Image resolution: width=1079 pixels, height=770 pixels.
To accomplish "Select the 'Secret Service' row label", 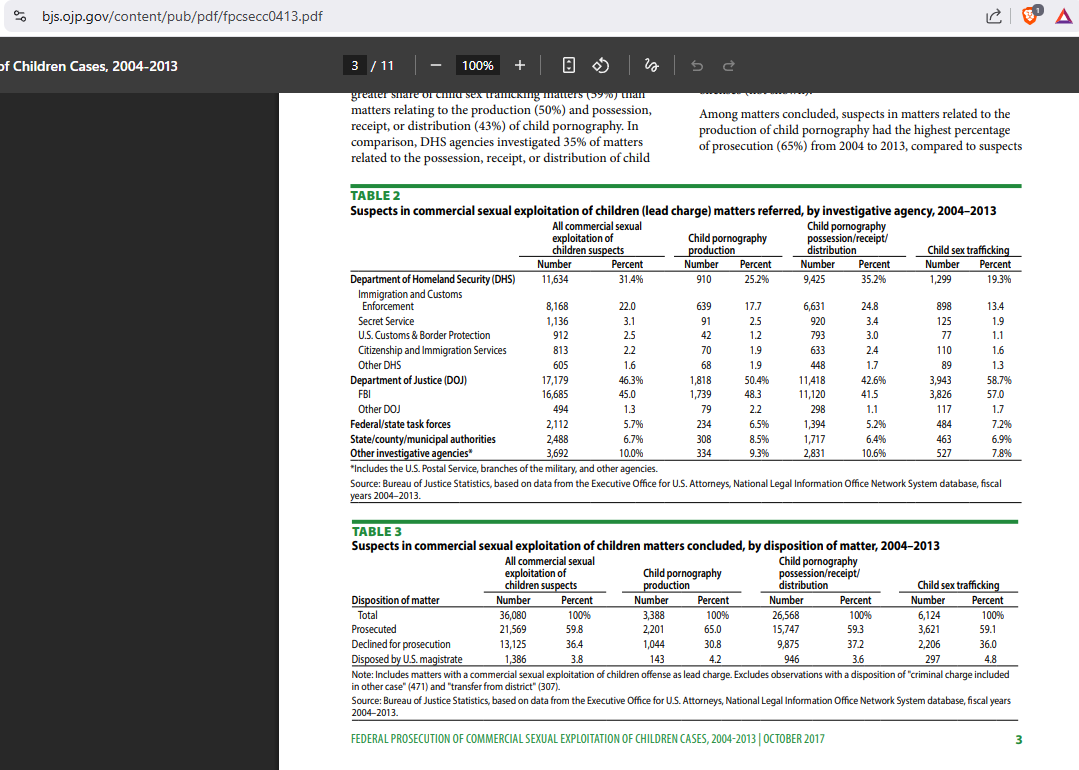I will [386, 321].
